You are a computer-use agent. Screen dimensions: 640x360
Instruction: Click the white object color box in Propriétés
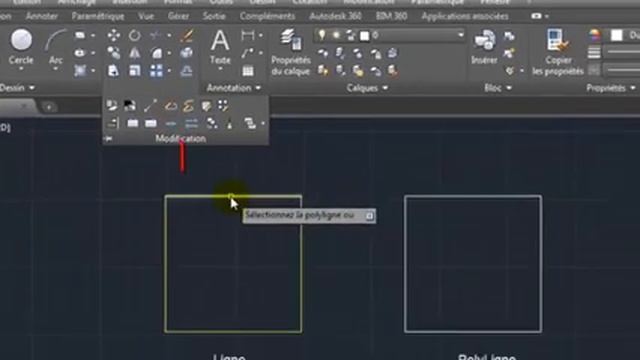(617, 36)
